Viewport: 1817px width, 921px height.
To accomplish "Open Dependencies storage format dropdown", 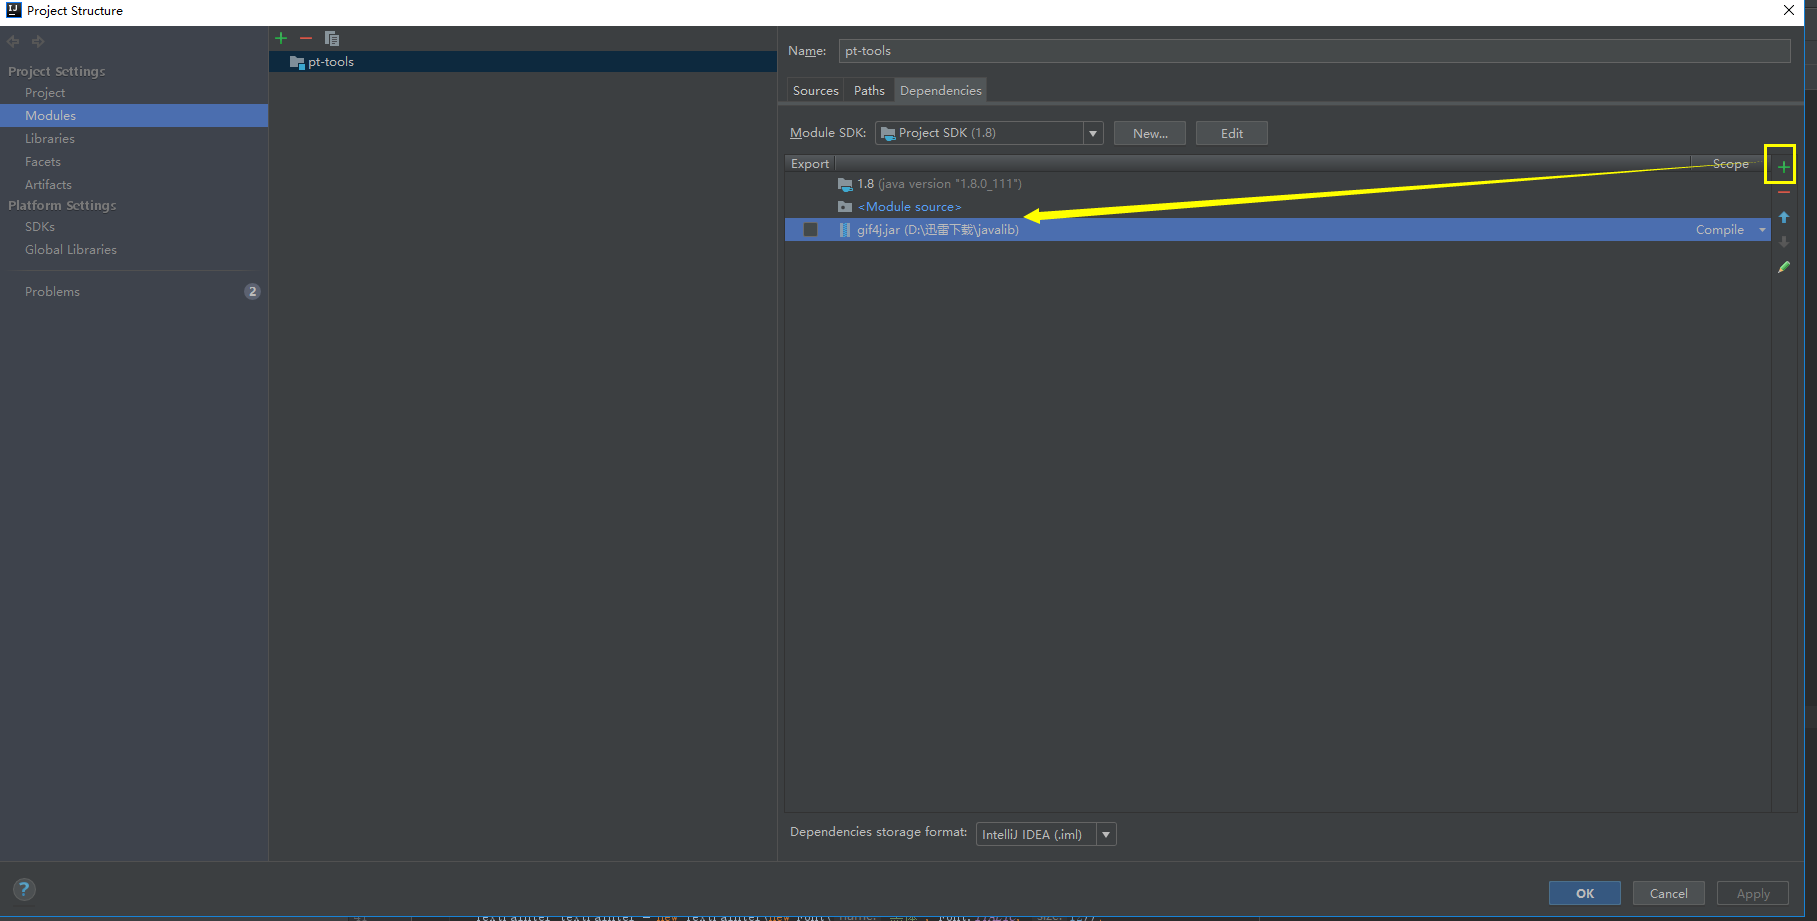I will pos(1046,834).
